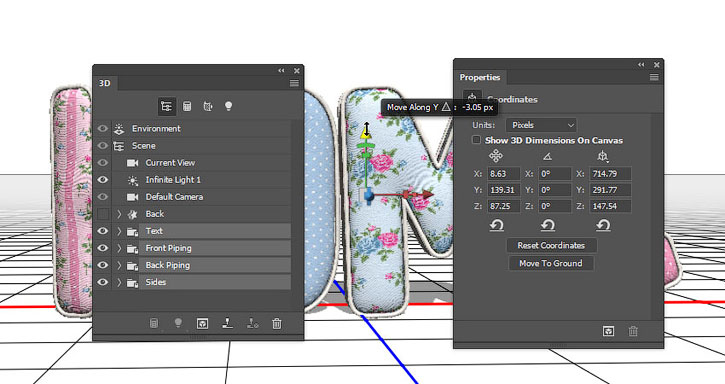725x384 pixels.
Task: Click the position Y field 139.31
Action: click(504, 190)
